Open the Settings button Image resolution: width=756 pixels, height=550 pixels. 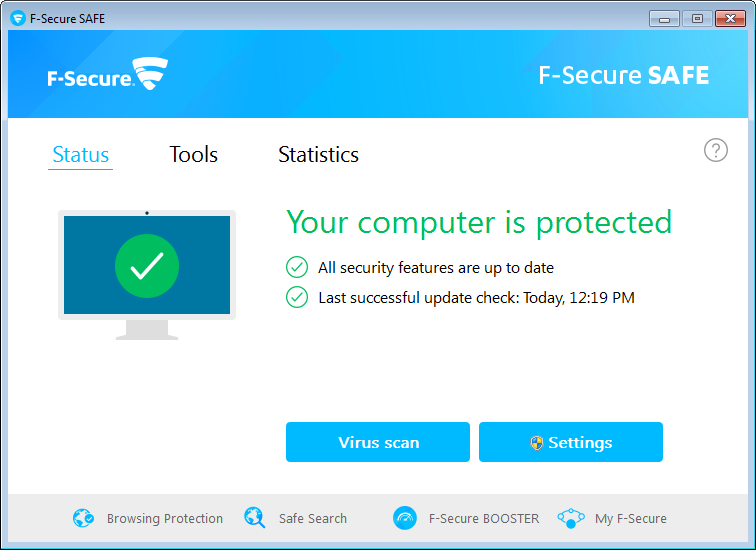click(x=571, y=442)
